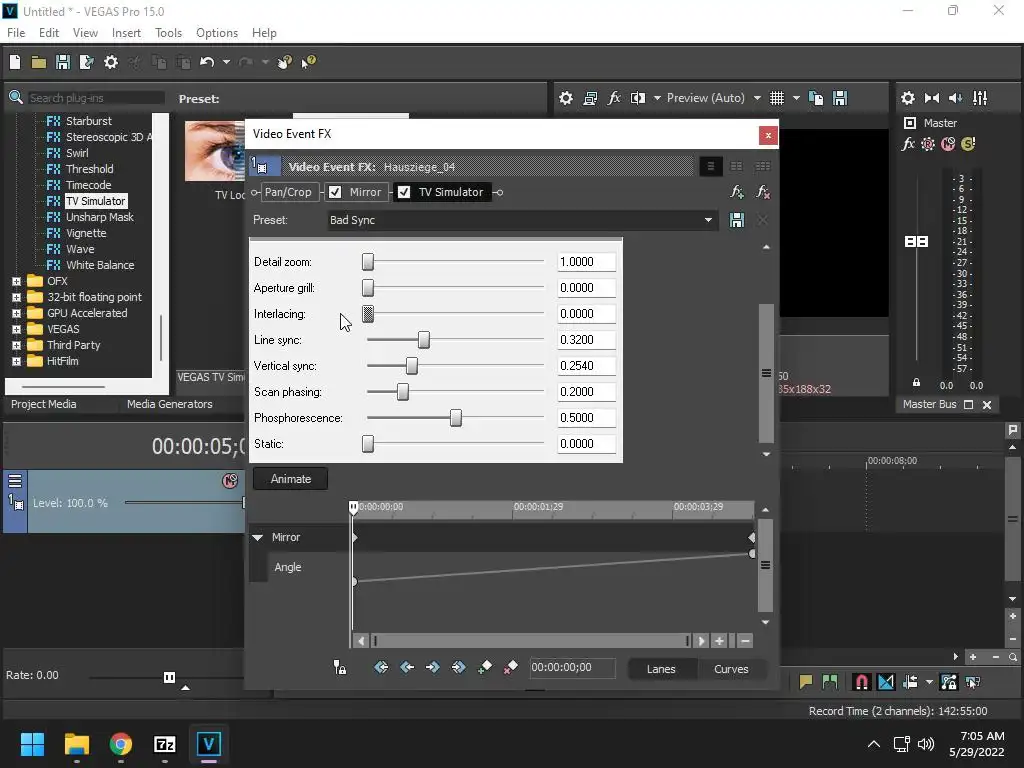The image size is (1024, 768).
Task: Open the undo history dropdown arrow
Action: 226,62
